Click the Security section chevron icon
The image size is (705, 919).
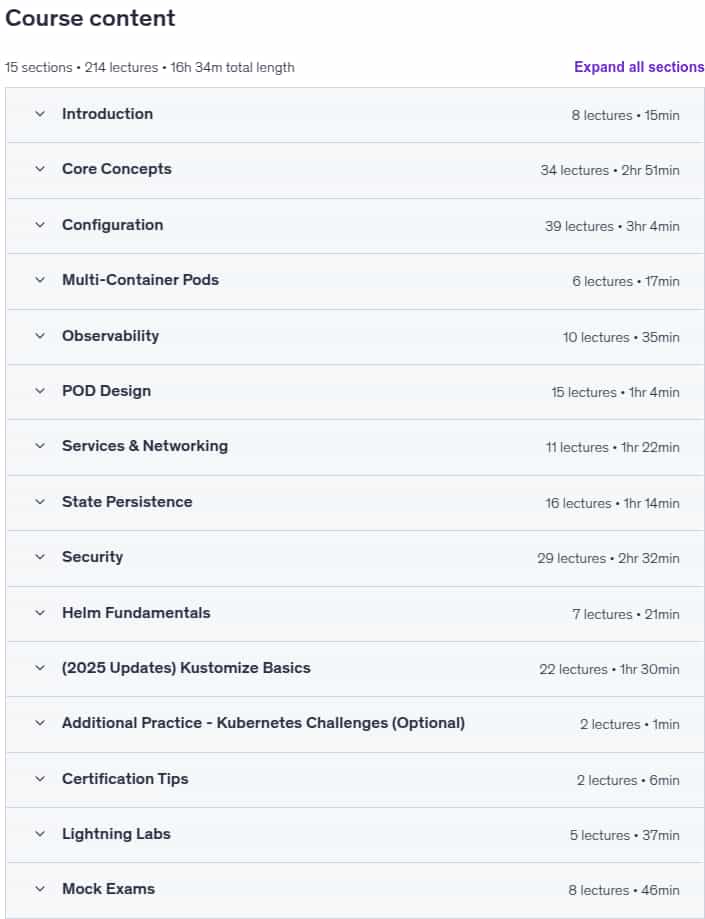[40, 557]
